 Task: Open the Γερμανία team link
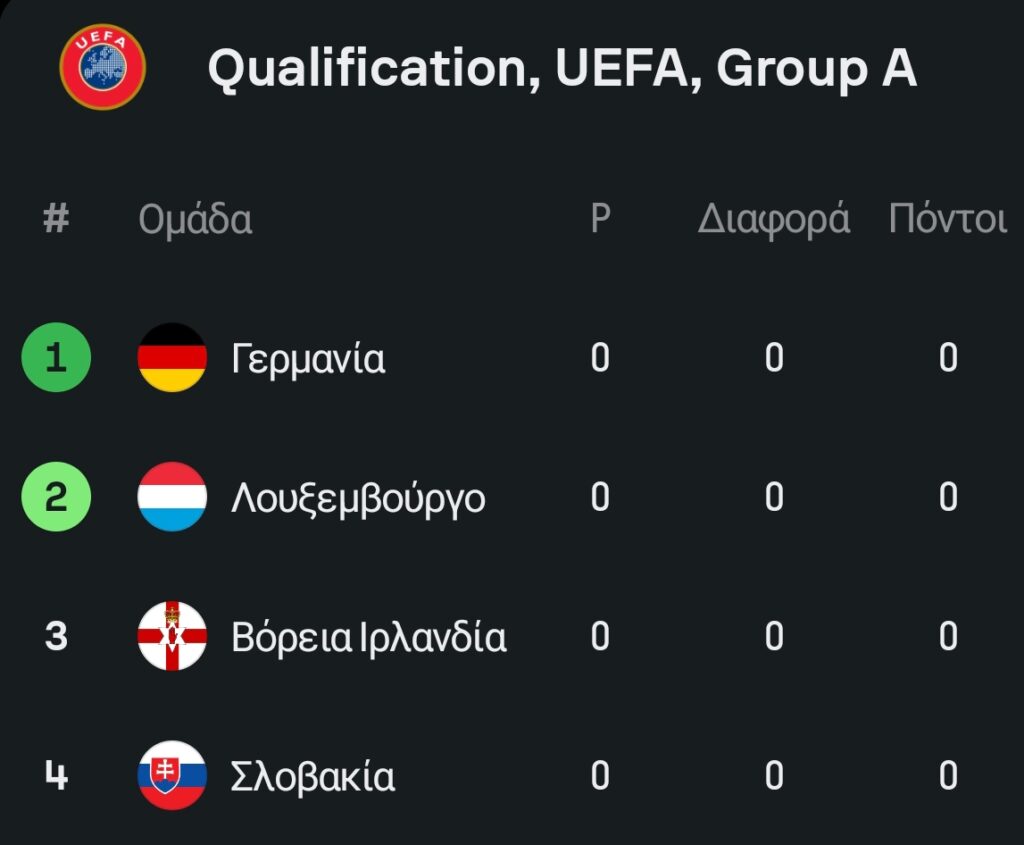[x=308, y=358]
